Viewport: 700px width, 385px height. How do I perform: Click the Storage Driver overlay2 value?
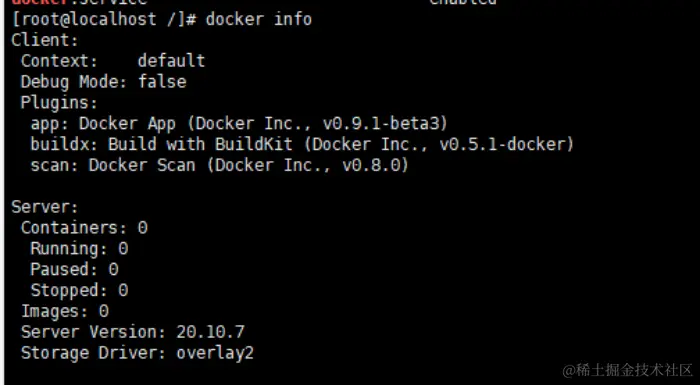click(215, 353)
